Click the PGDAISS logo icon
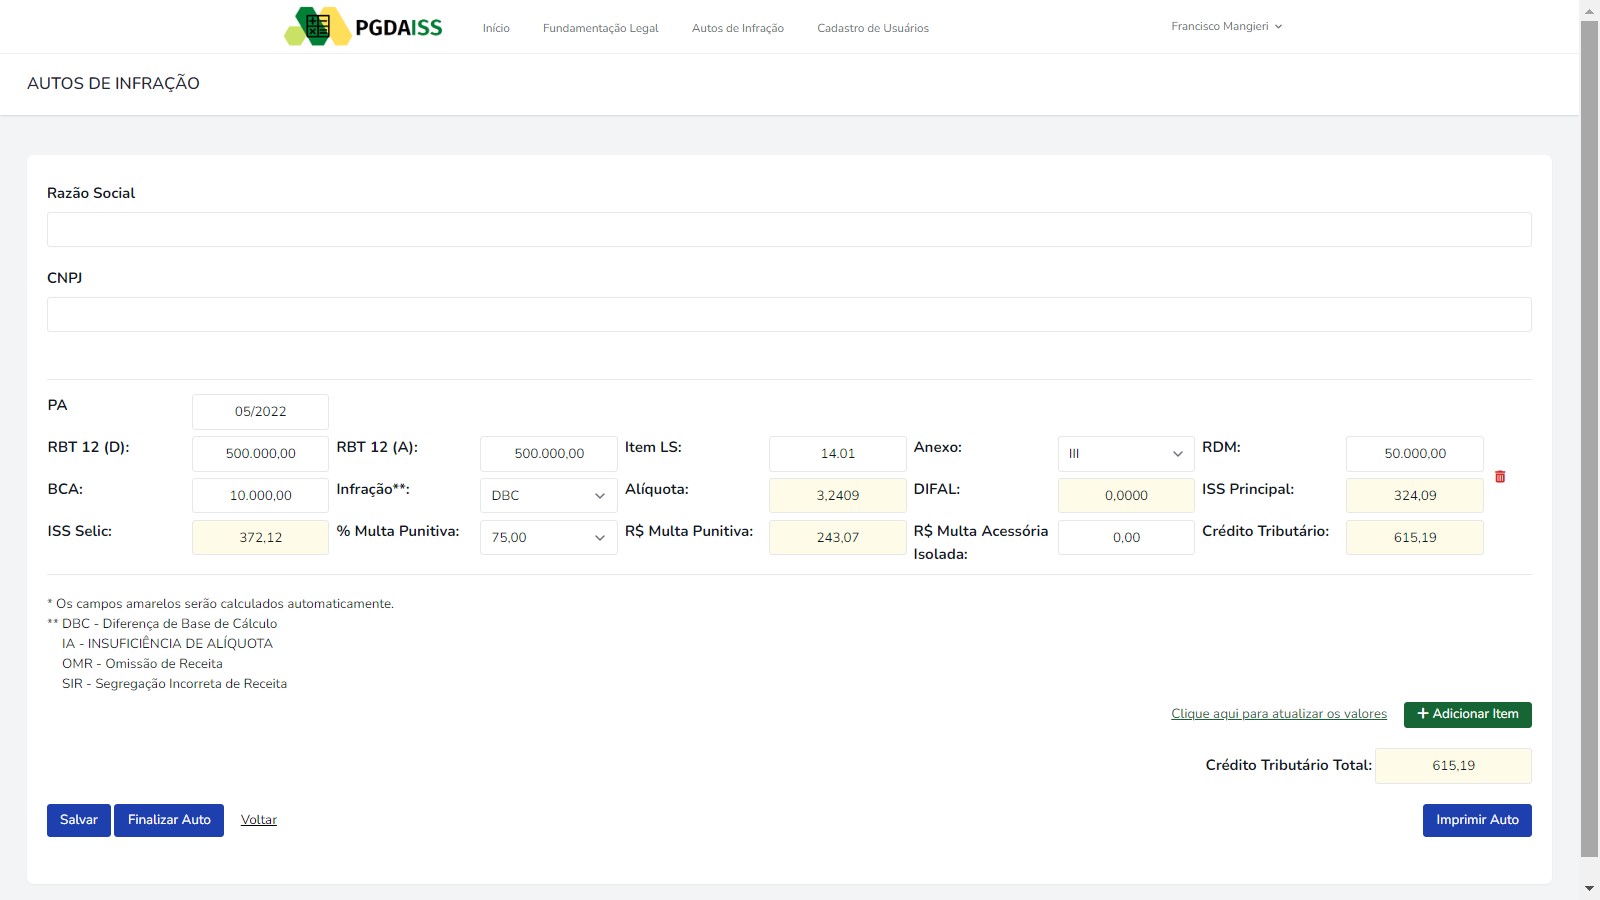The width and height of the screenshot is (1600, 900). coord(317,27)
